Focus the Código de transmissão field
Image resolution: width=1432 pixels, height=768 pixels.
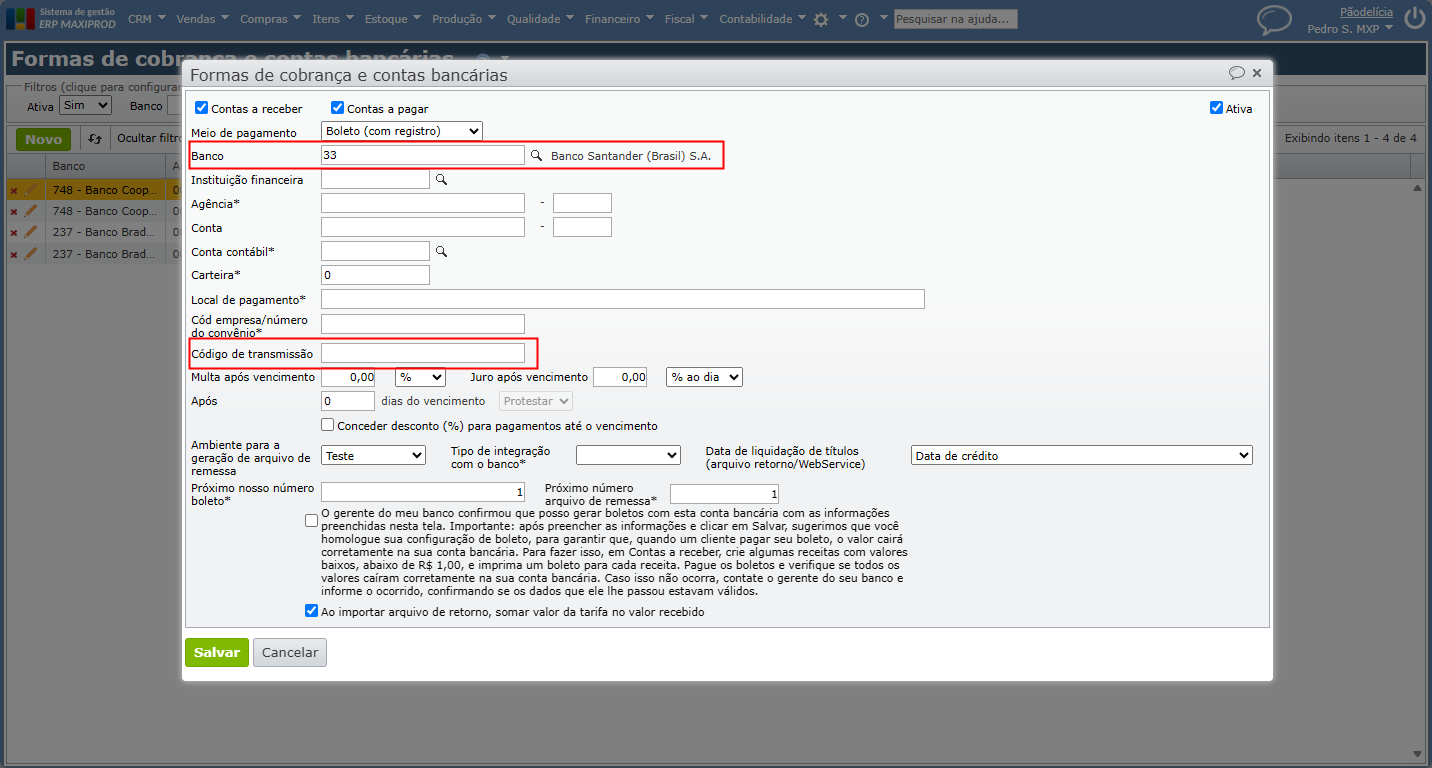[423, 353]
